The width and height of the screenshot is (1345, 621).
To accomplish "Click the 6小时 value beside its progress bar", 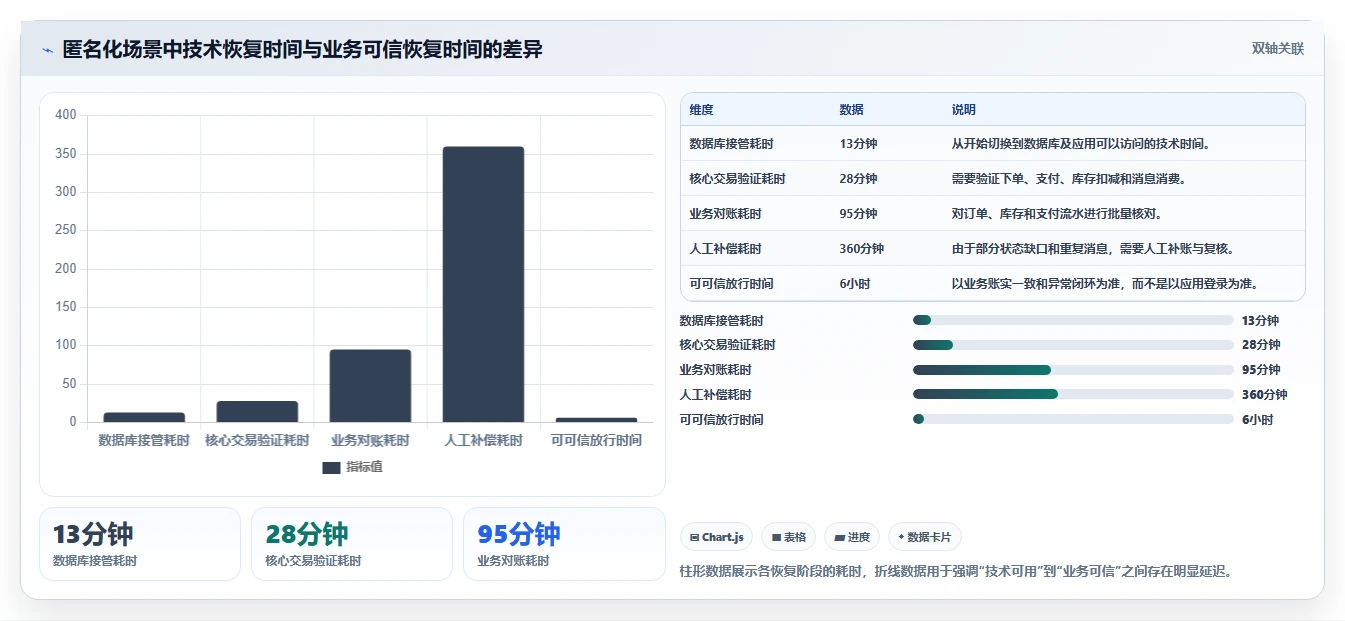I will 1257,420.
